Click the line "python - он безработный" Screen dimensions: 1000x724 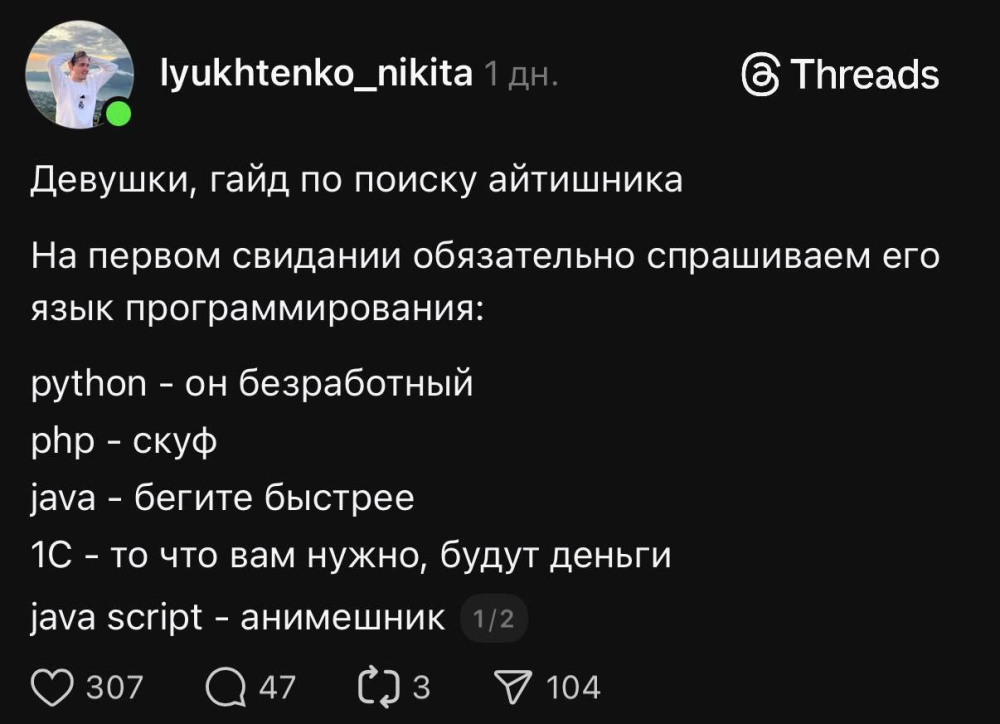tap(251, 383)
